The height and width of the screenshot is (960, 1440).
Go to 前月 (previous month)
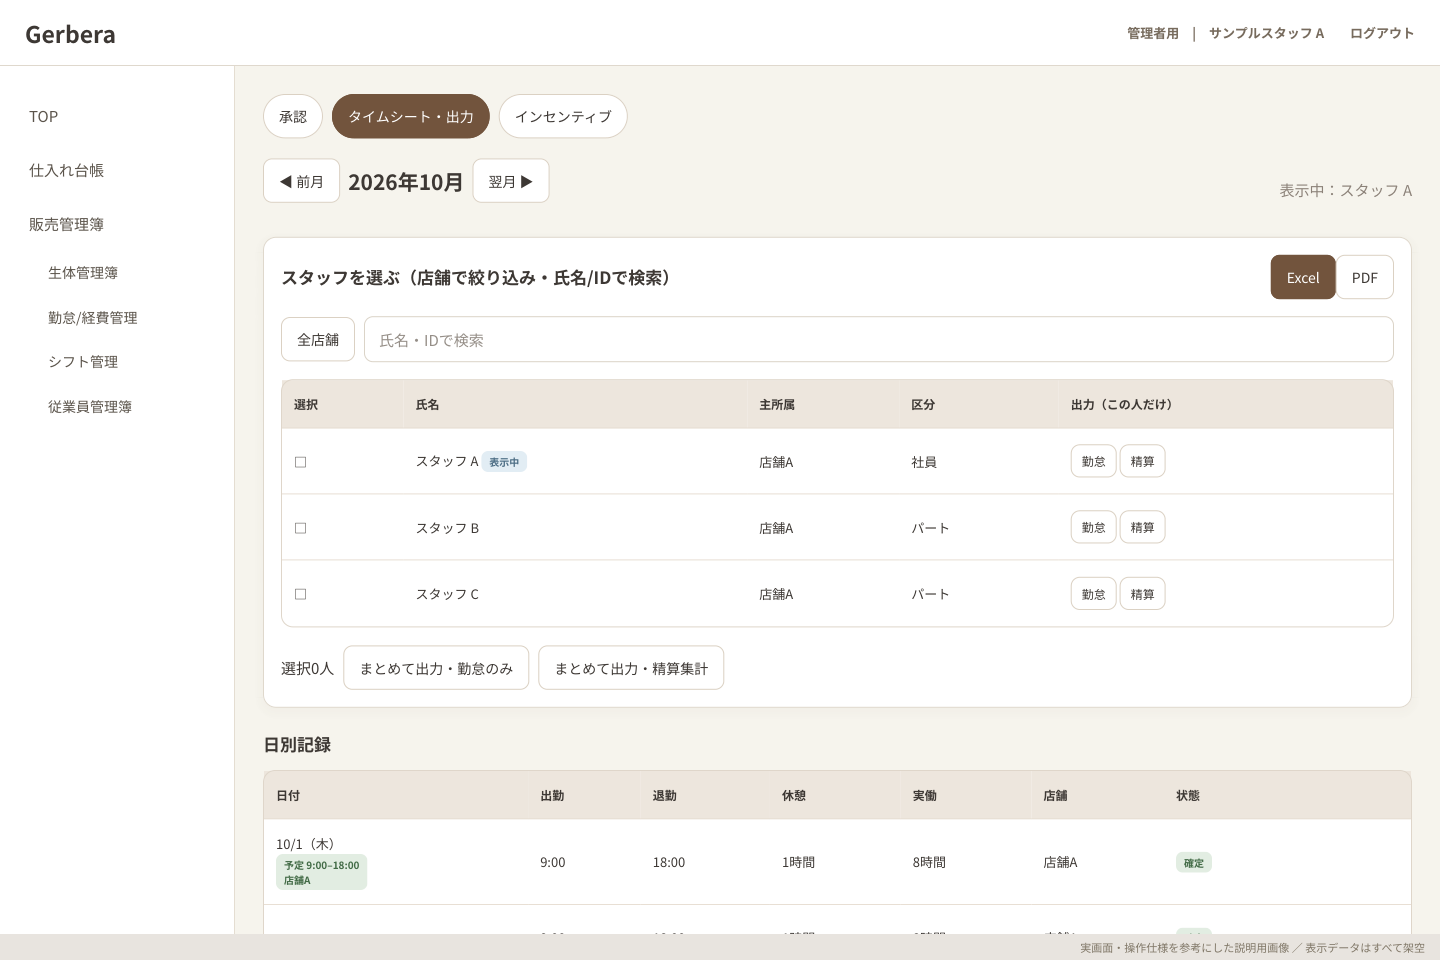tap(302, 181)
